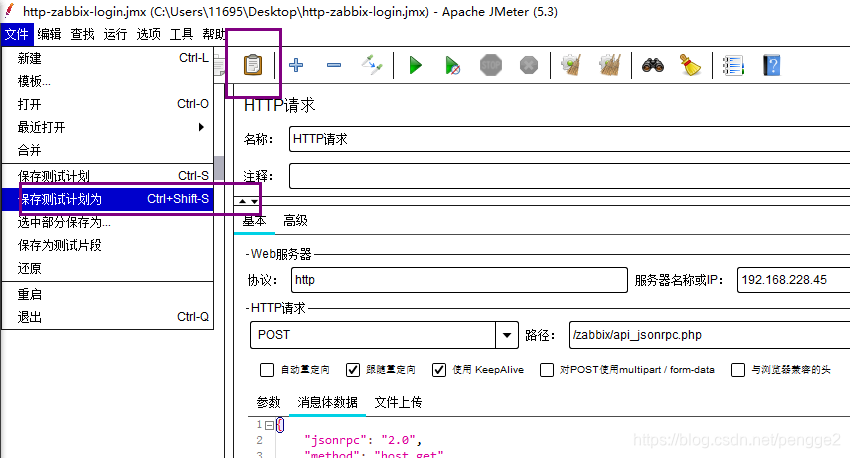Open the 运行 menu
This screenshot has width=850, height=458.
[x=115, y=34]
